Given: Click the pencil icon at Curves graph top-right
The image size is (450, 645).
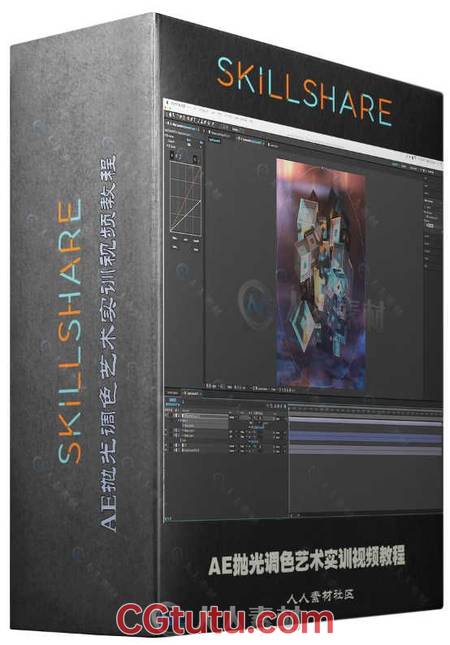Looking at the screenshot, I should coord(196,158).
